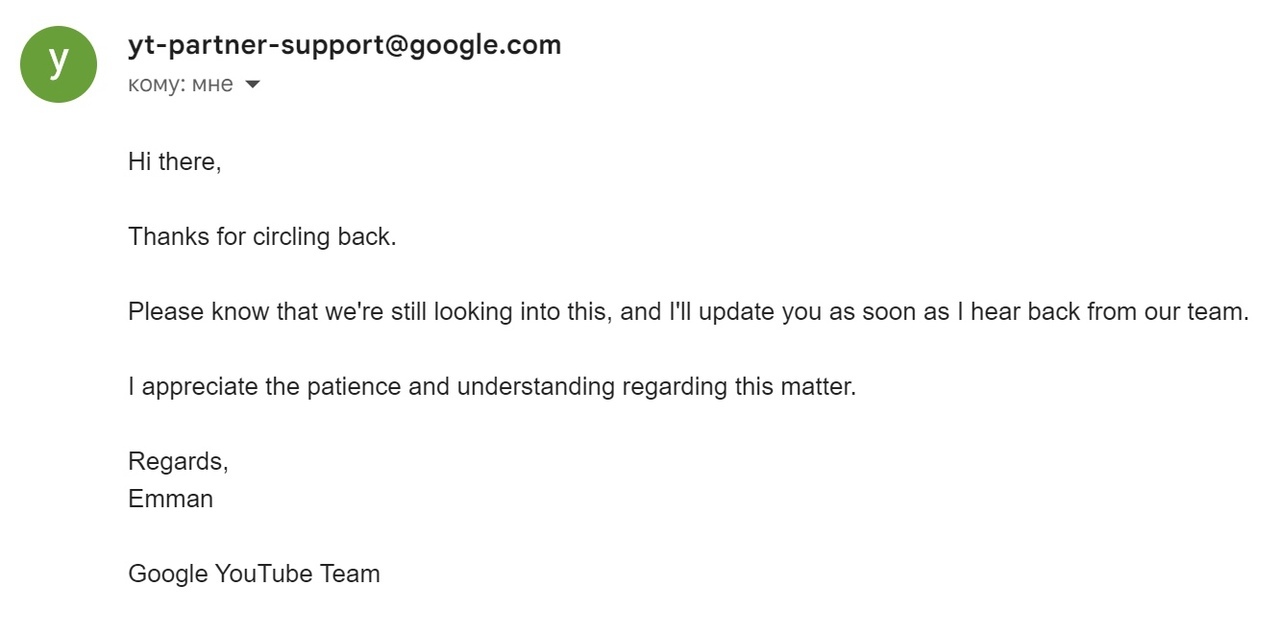Click the word "Team" in the signature

pos(350,574)
